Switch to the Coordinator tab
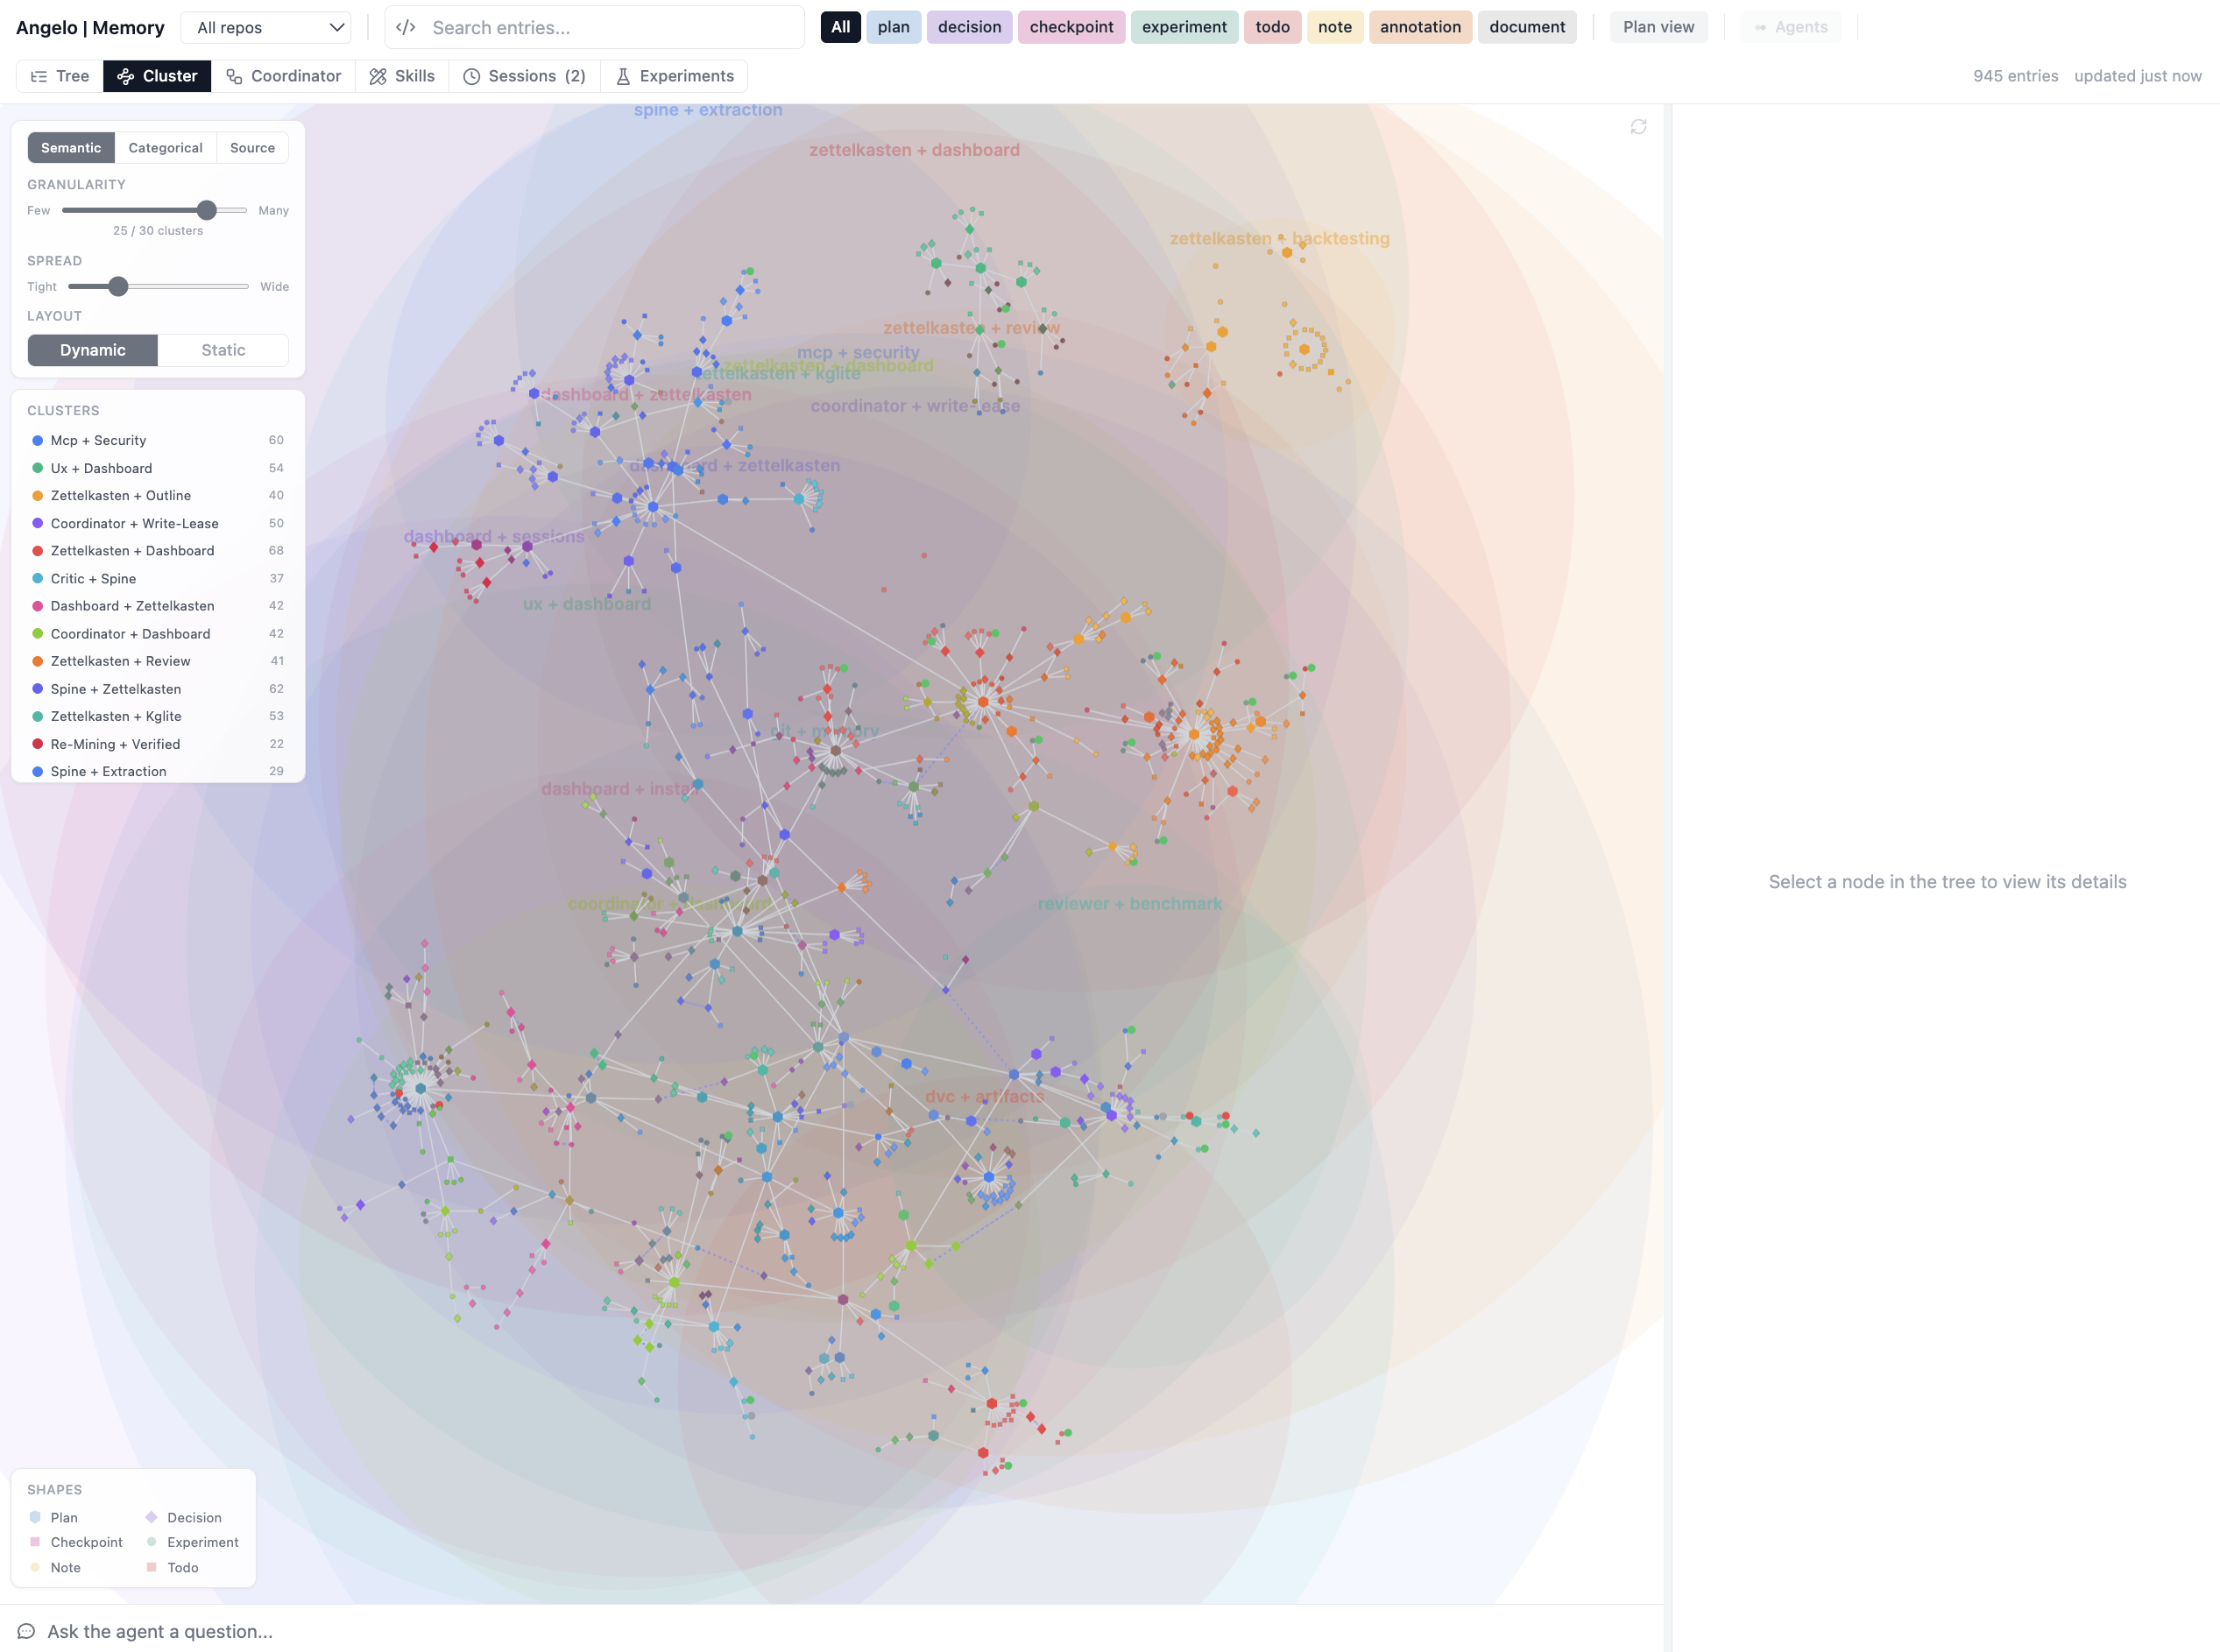 (283, 76)
